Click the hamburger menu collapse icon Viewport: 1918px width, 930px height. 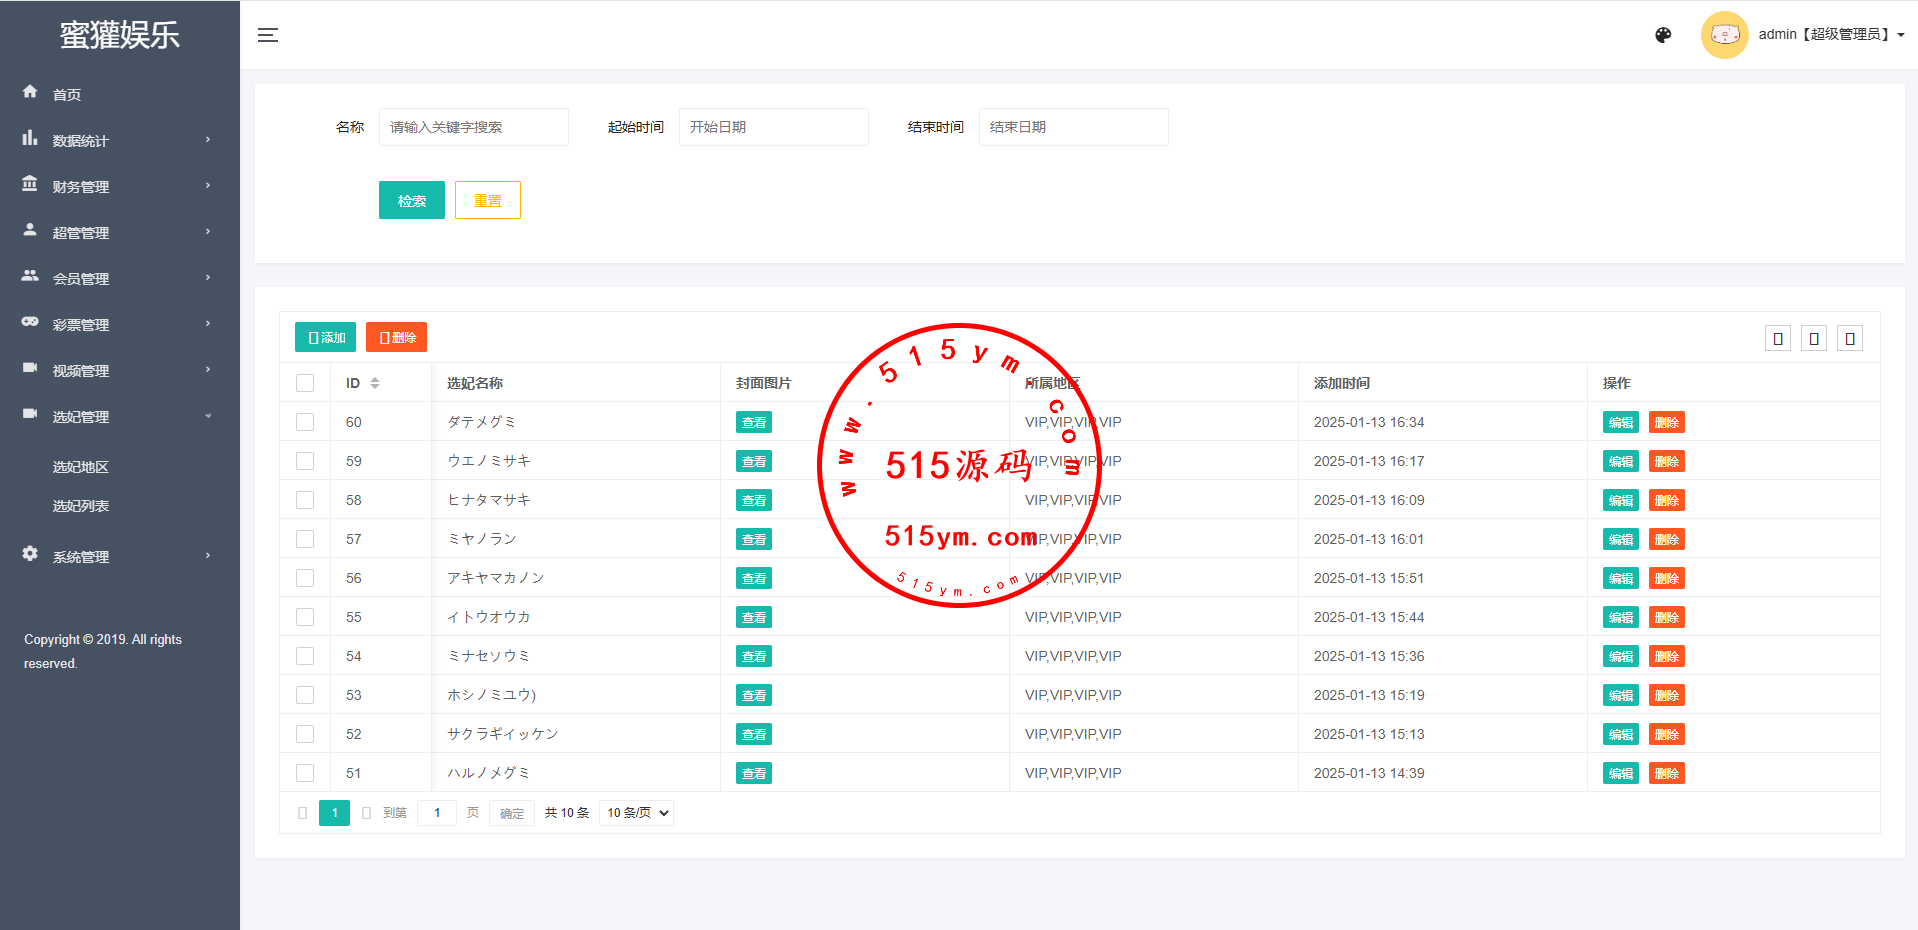pyautogui.click(x=268, y=35)
